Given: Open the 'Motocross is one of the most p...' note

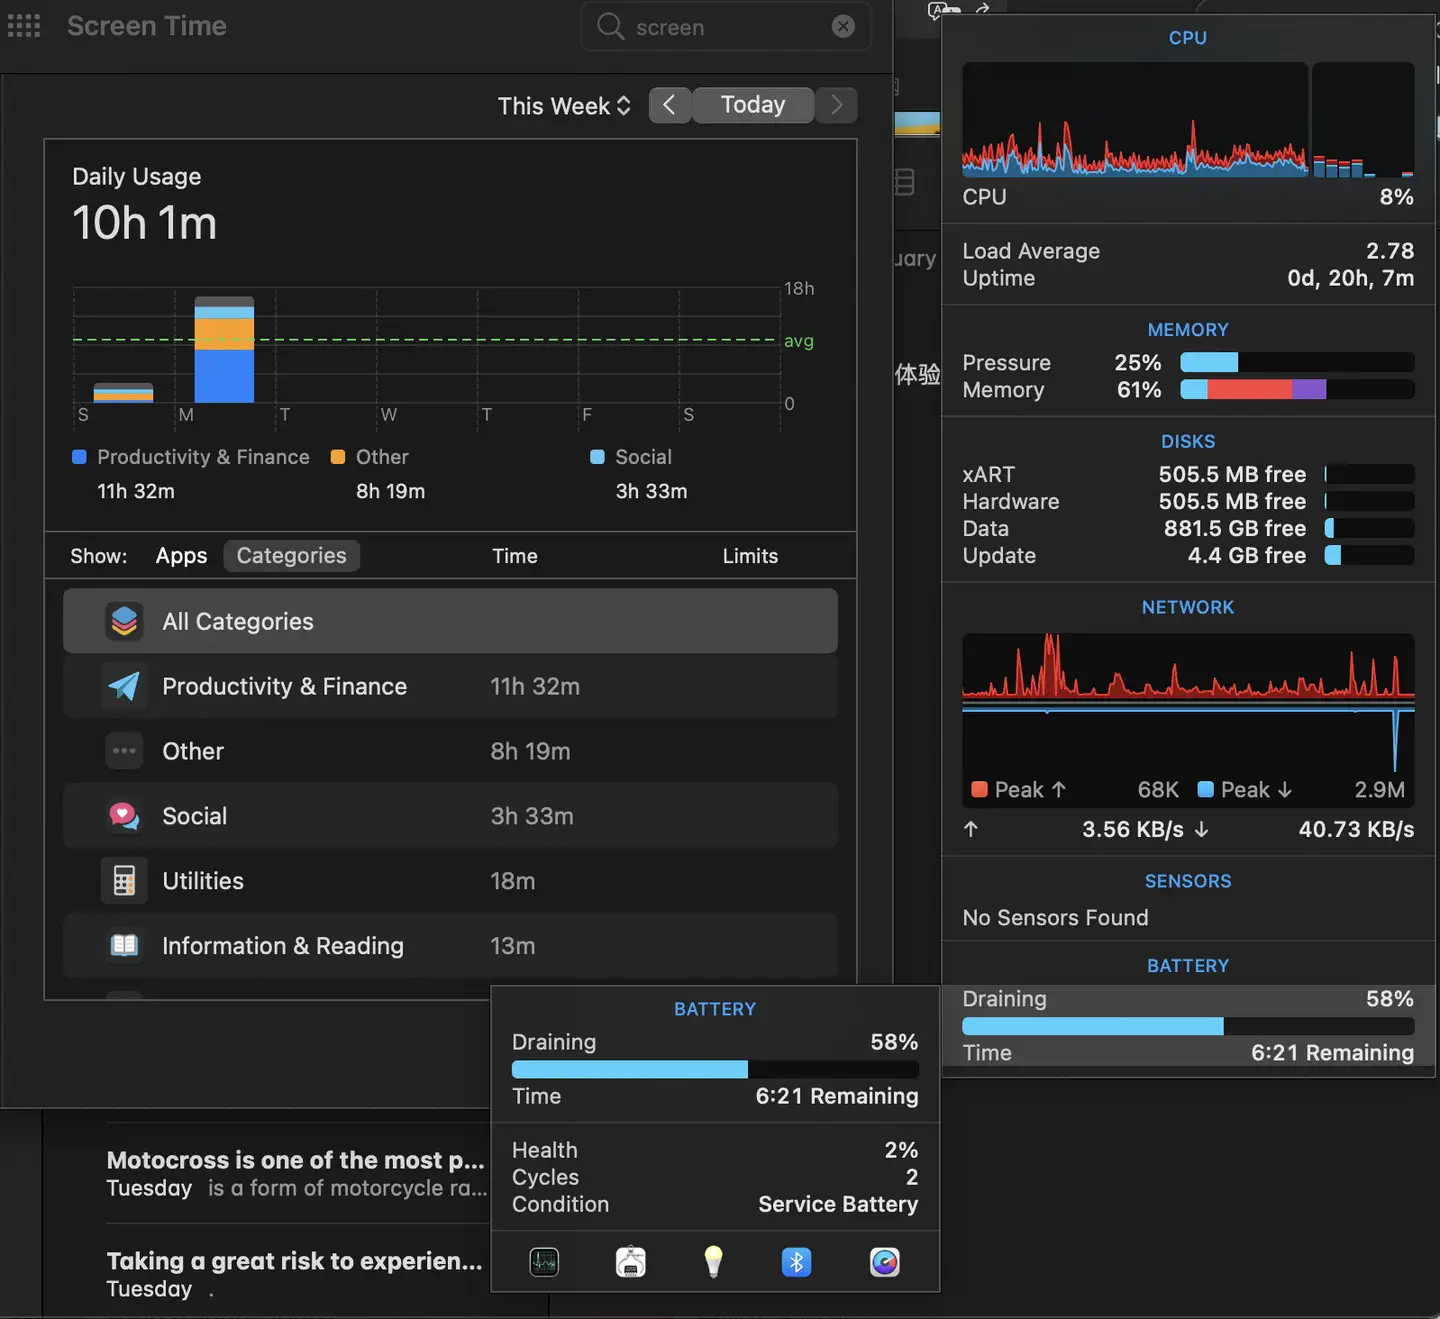Looking at the screenshot, I should coord(296,1173).
